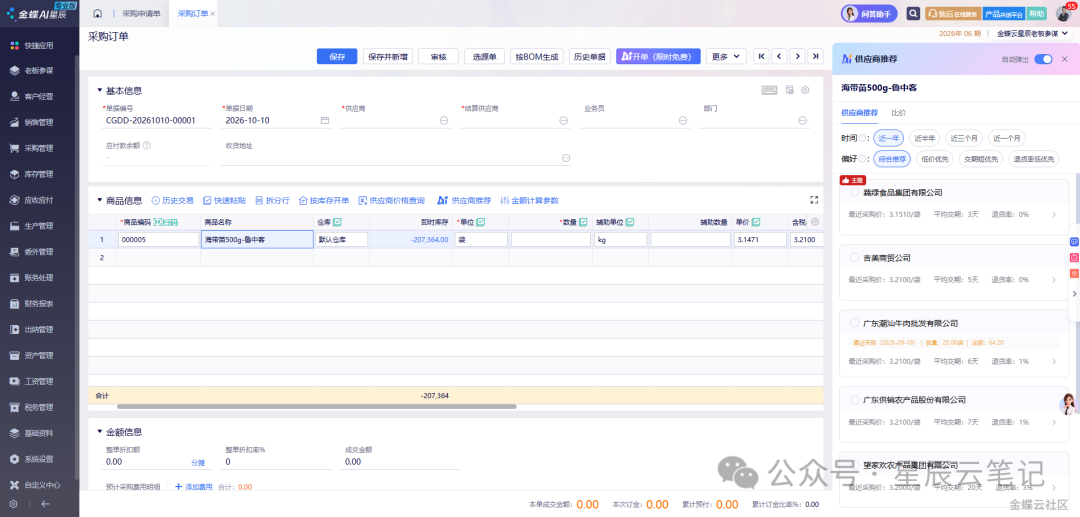Open the home tab icon

point(97,13)
